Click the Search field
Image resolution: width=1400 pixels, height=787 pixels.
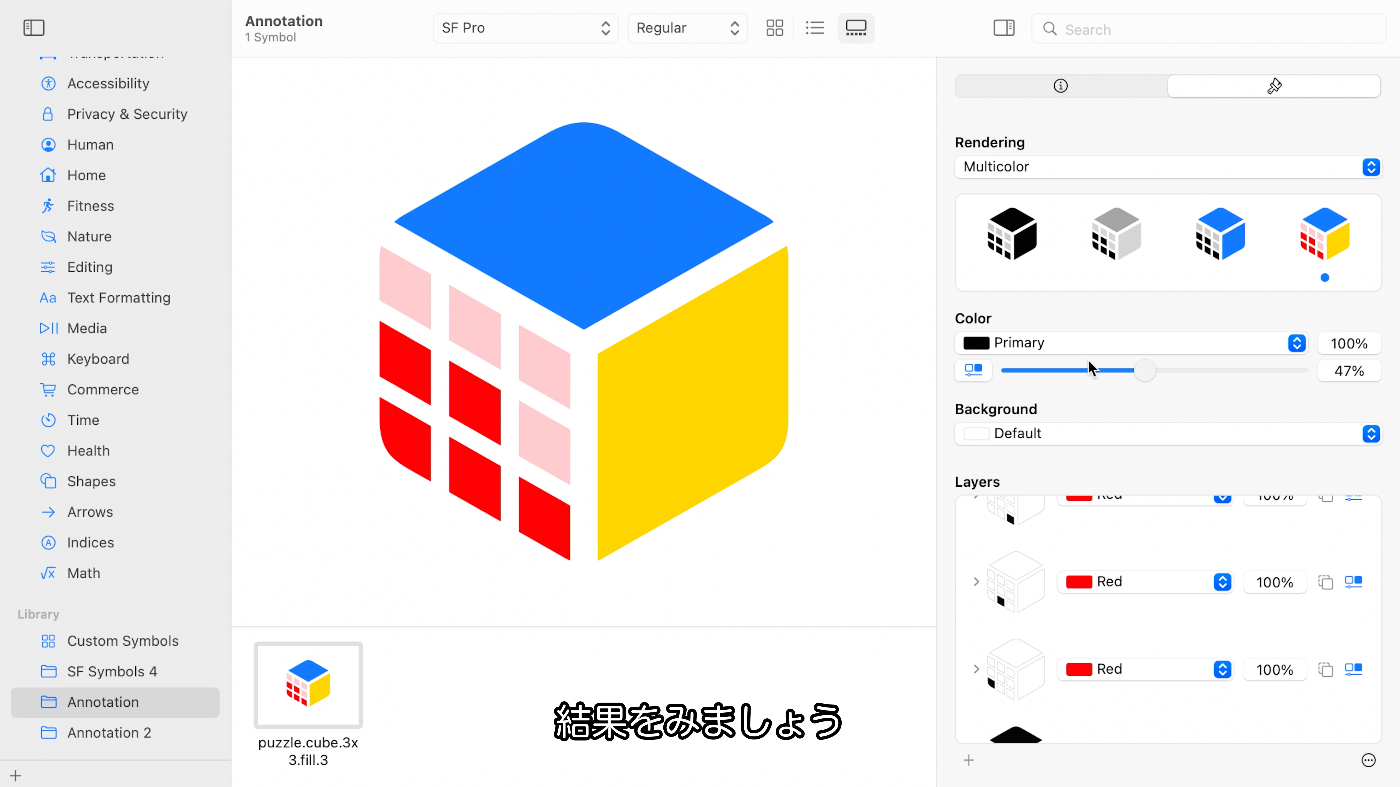pos(1208,29)
